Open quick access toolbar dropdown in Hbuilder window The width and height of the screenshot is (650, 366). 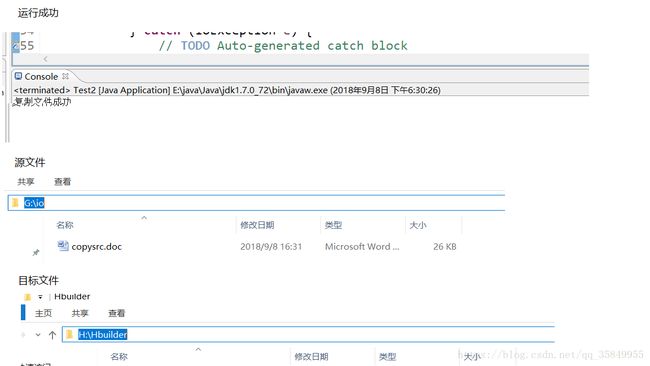click(x=40, y=297)
